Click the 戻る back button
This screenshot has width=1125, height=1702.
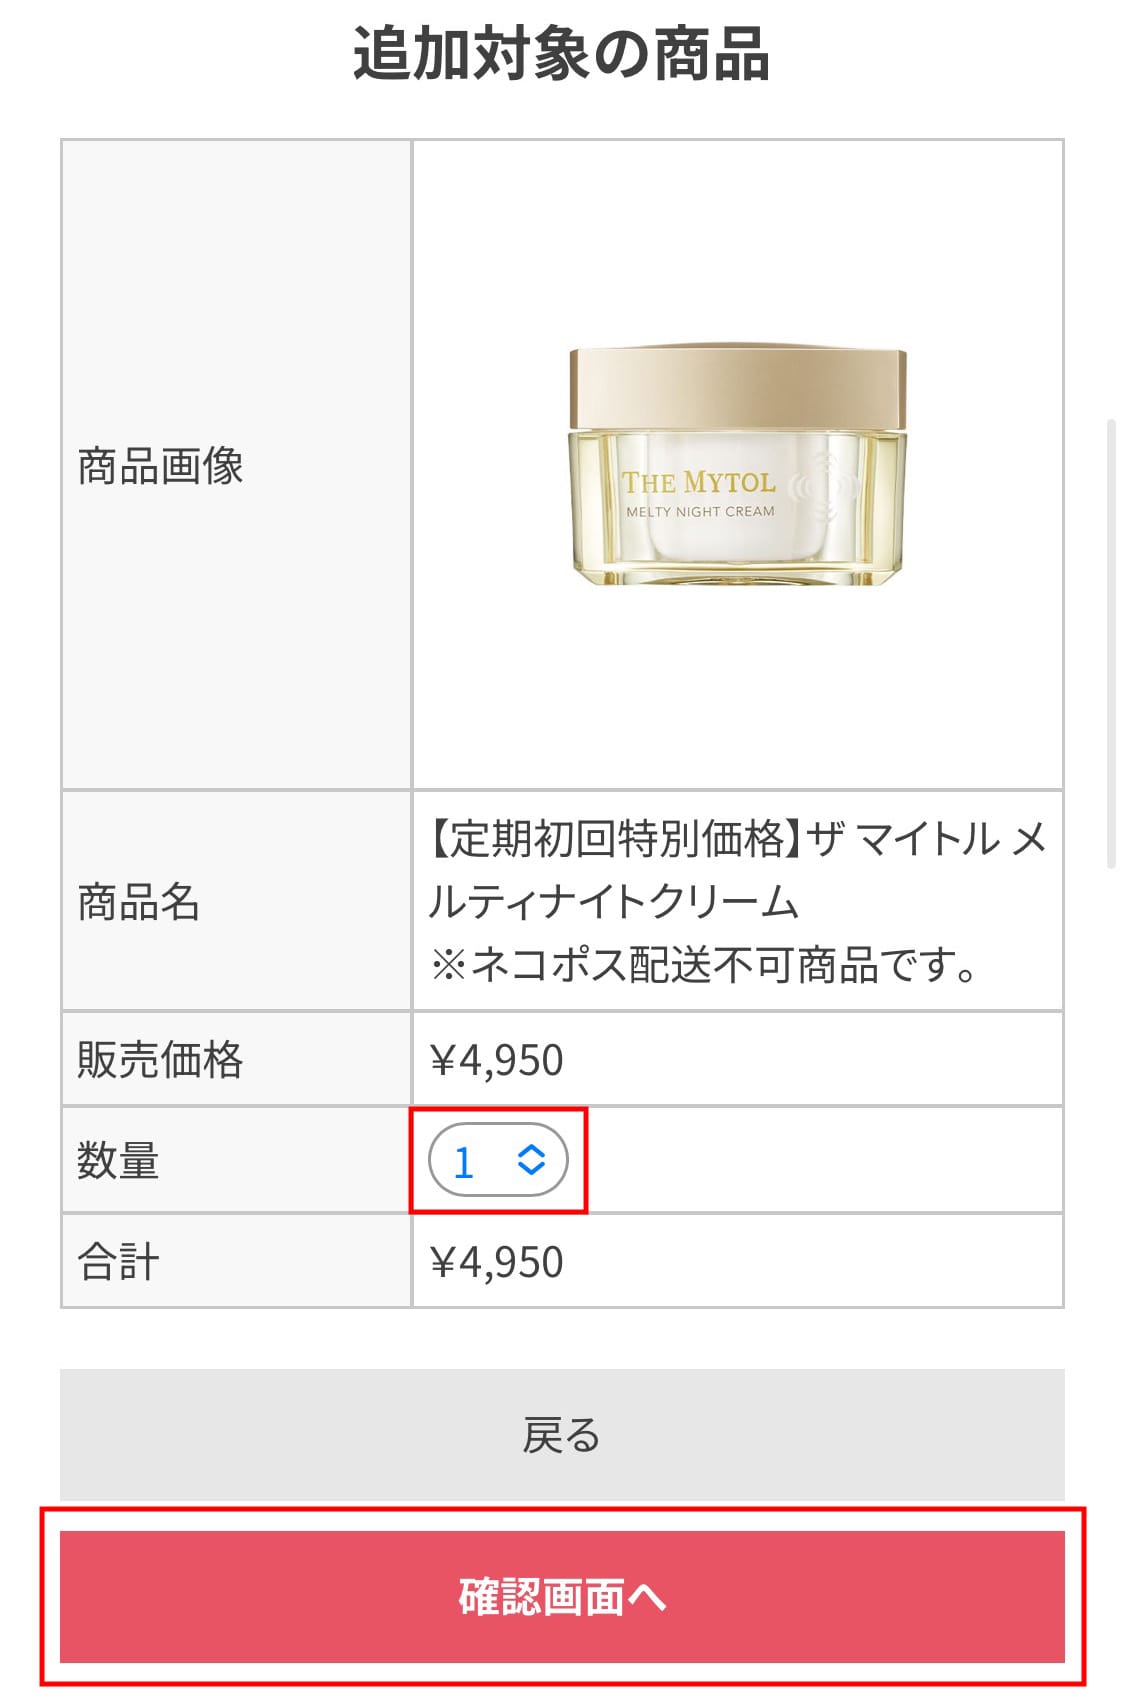coord(562,1434)
